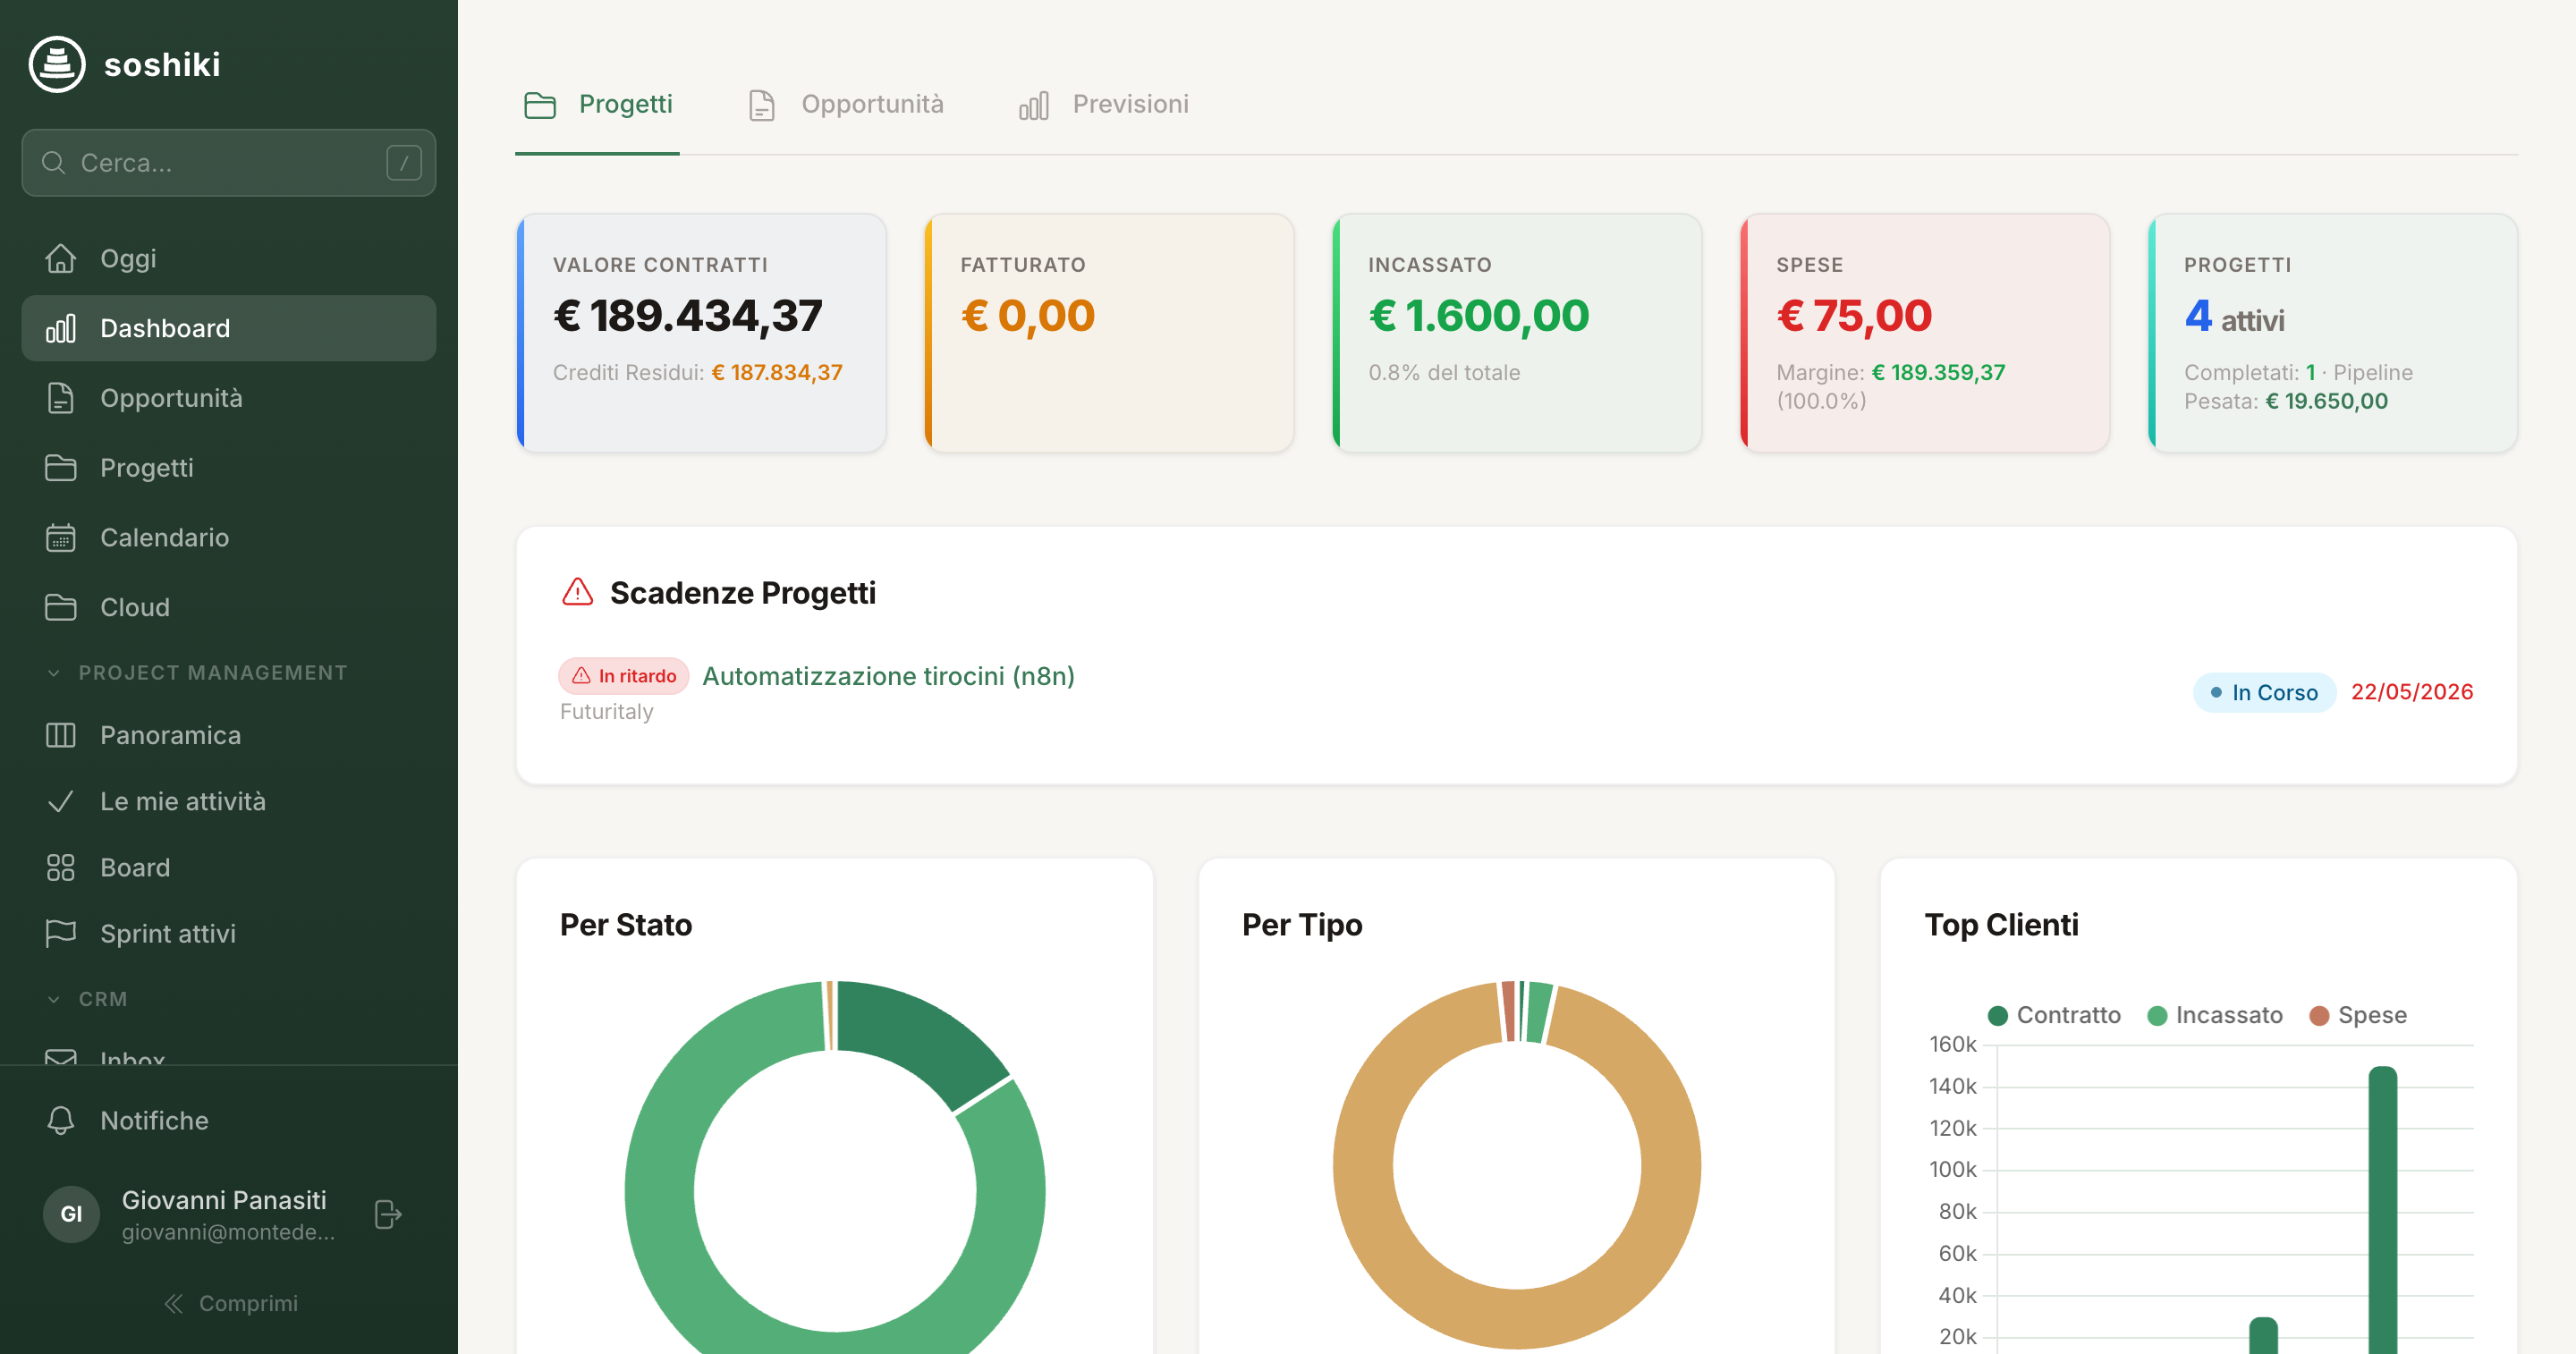This screenshot has height=1354, width=2576.
Task: Click the Scadenze Progetti warning triangle icon
Action: [578, 592]
